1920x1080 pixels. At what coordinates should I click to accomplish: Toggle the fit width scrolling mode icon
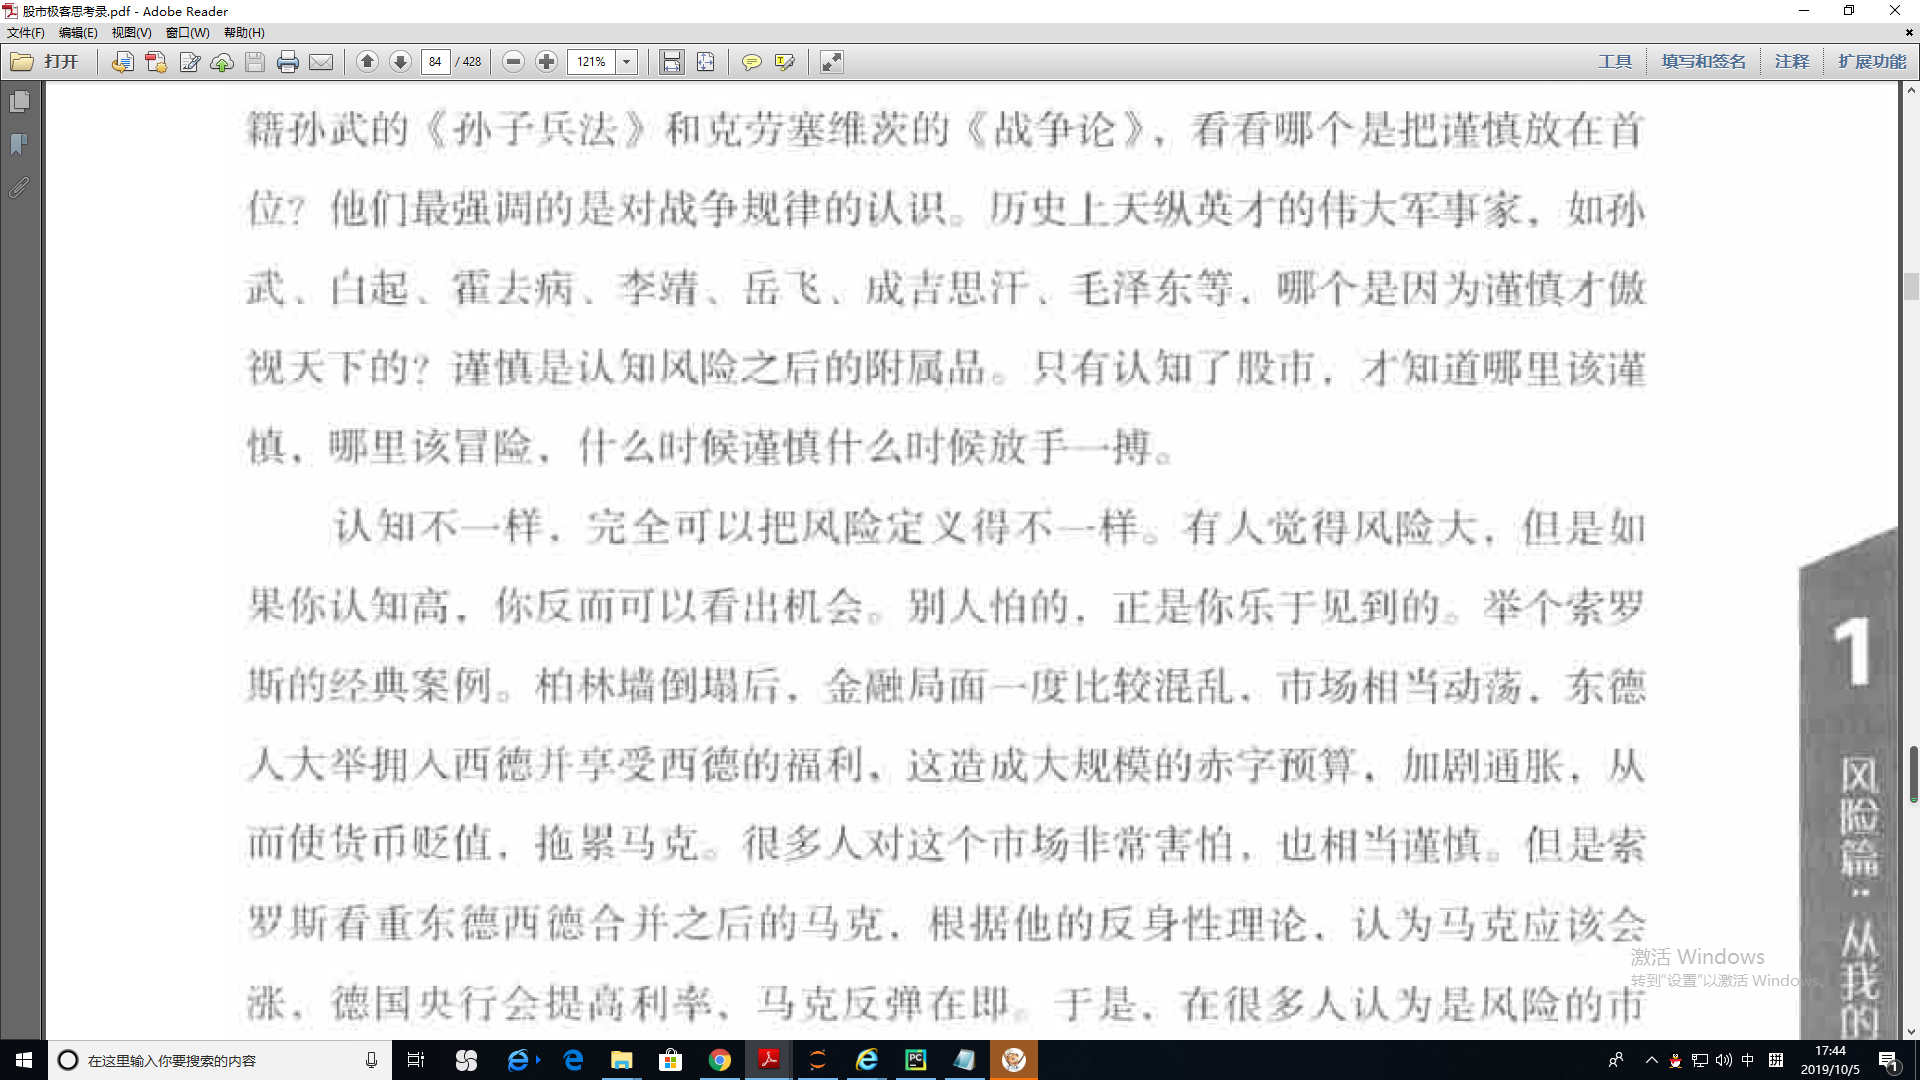point(672,62)
